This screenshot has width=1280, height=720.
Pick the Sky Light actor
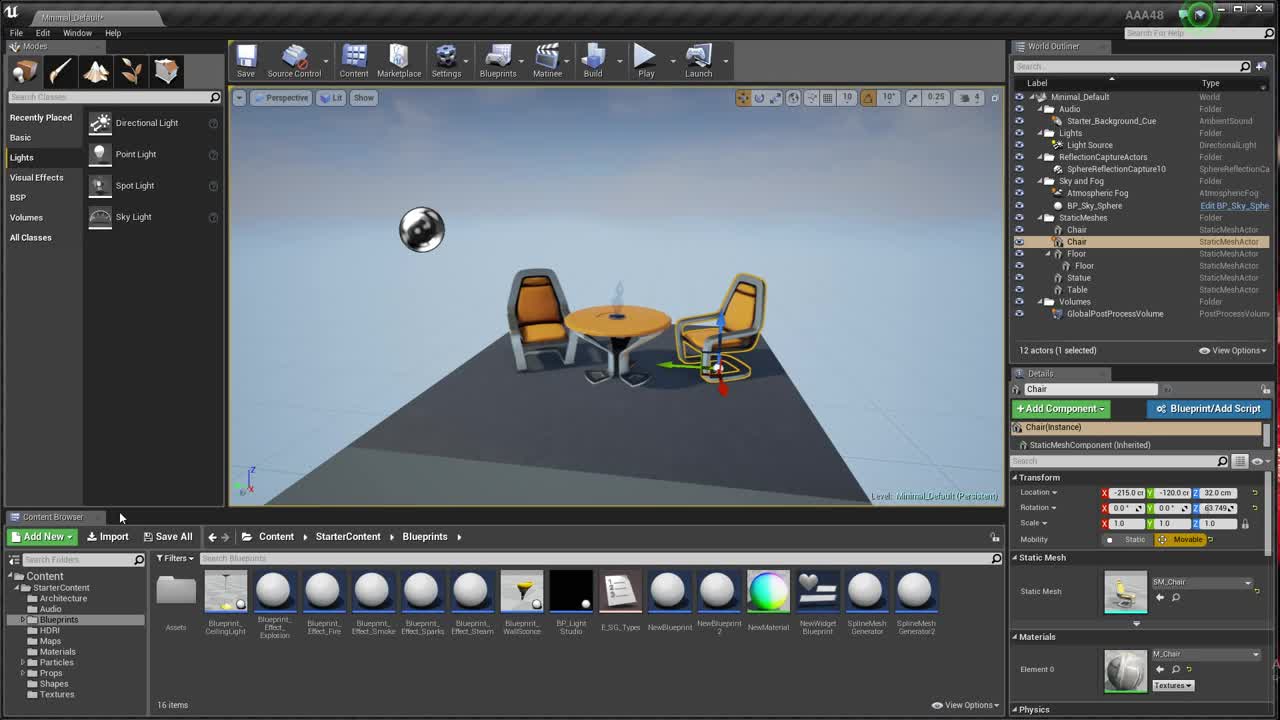(x=154, y=216)
